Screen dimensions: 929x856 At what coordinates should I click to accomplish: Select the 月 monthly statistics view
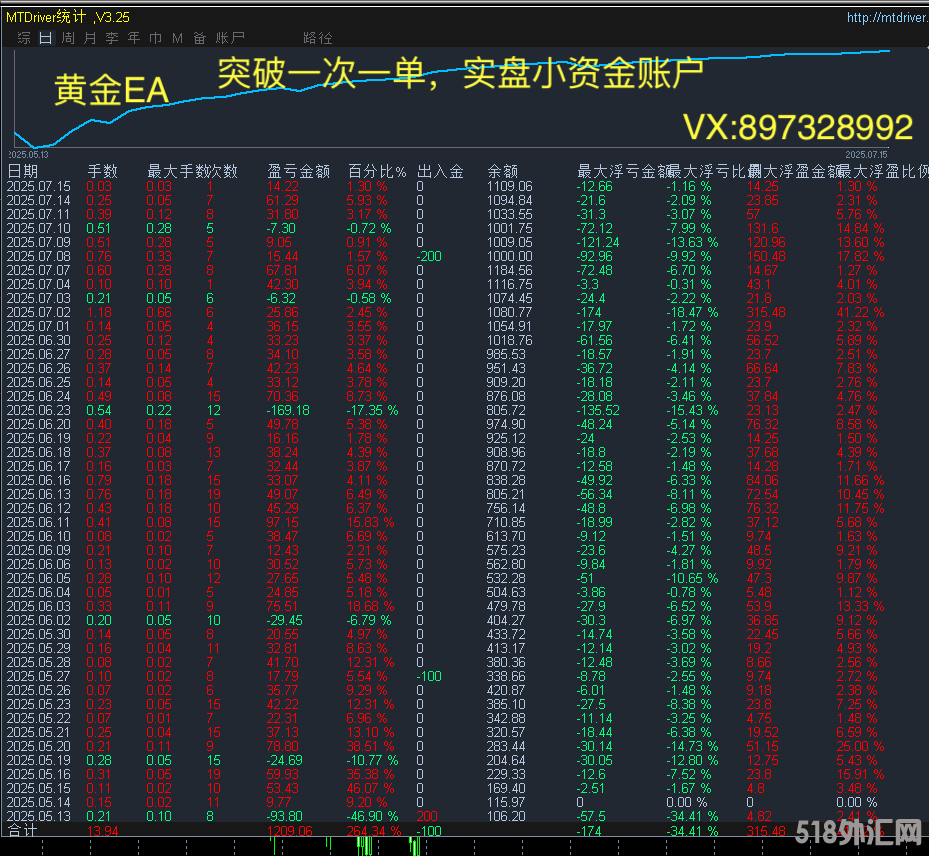(89, 37)
